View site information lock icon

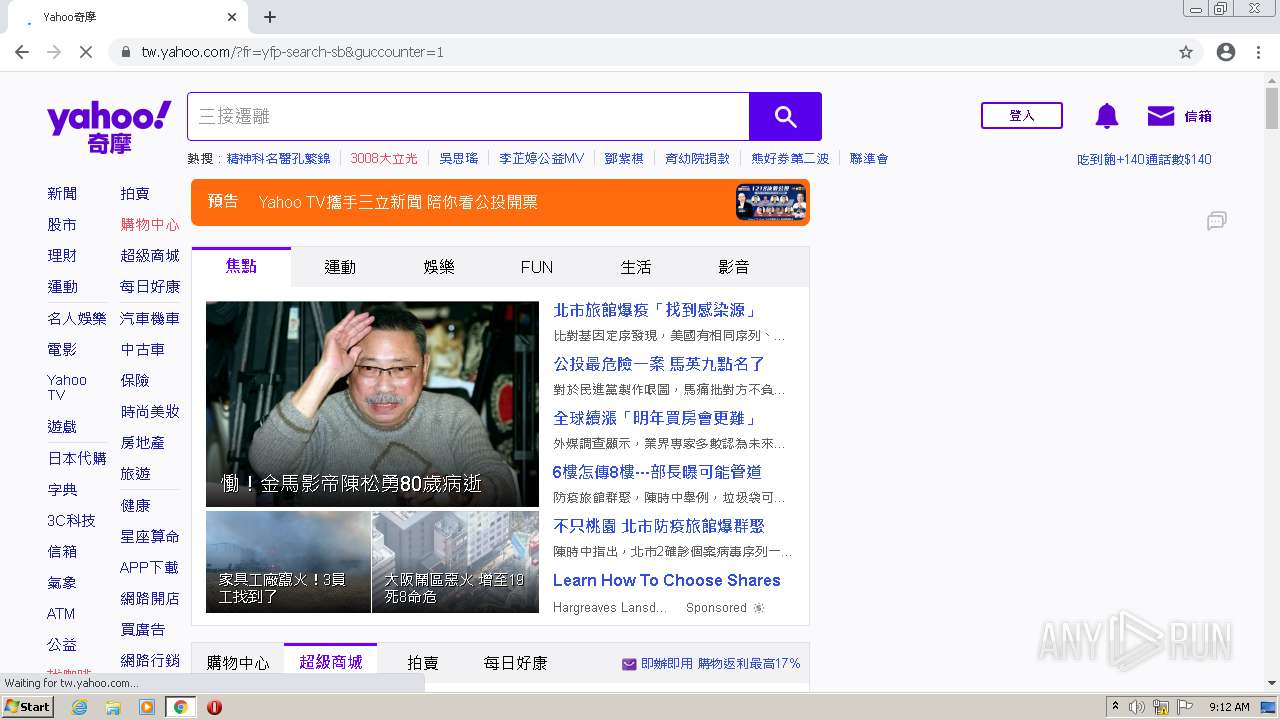pos(125,52)
